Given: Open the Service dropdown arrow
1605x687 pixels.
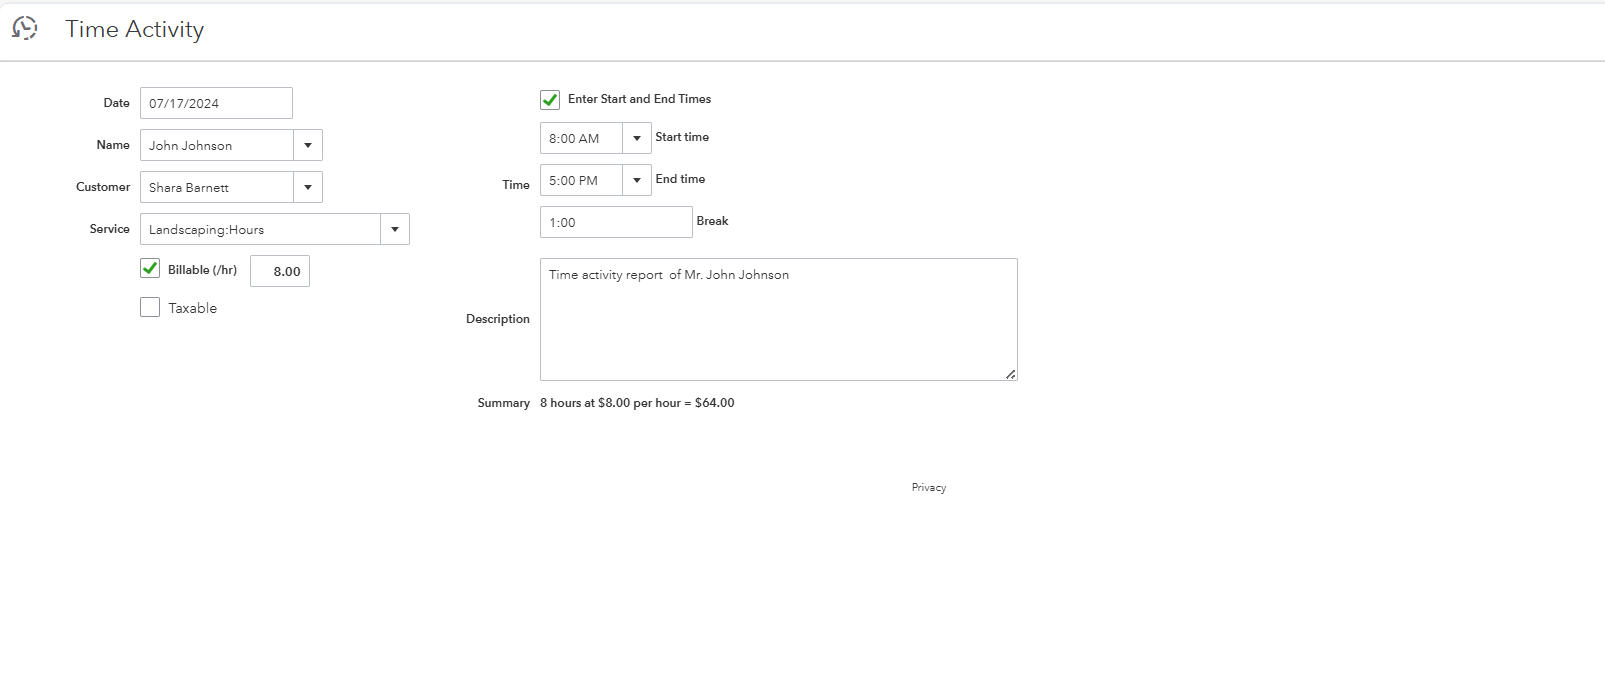Looking at the screenshot, I should pos(395,230).
